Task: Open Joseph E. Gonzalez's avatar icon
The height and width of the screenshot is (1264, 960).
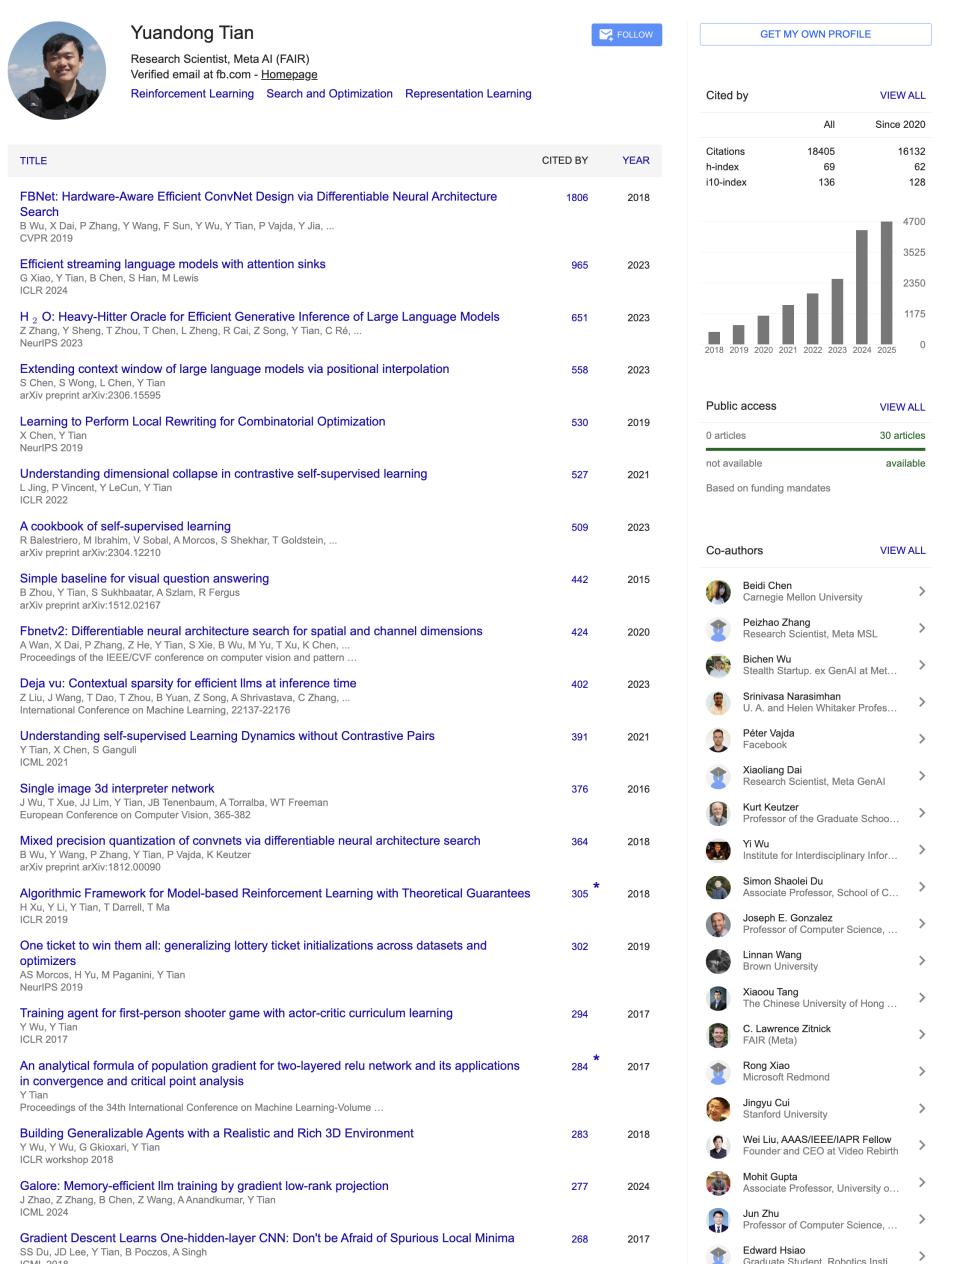Action: tap(718, 925)
